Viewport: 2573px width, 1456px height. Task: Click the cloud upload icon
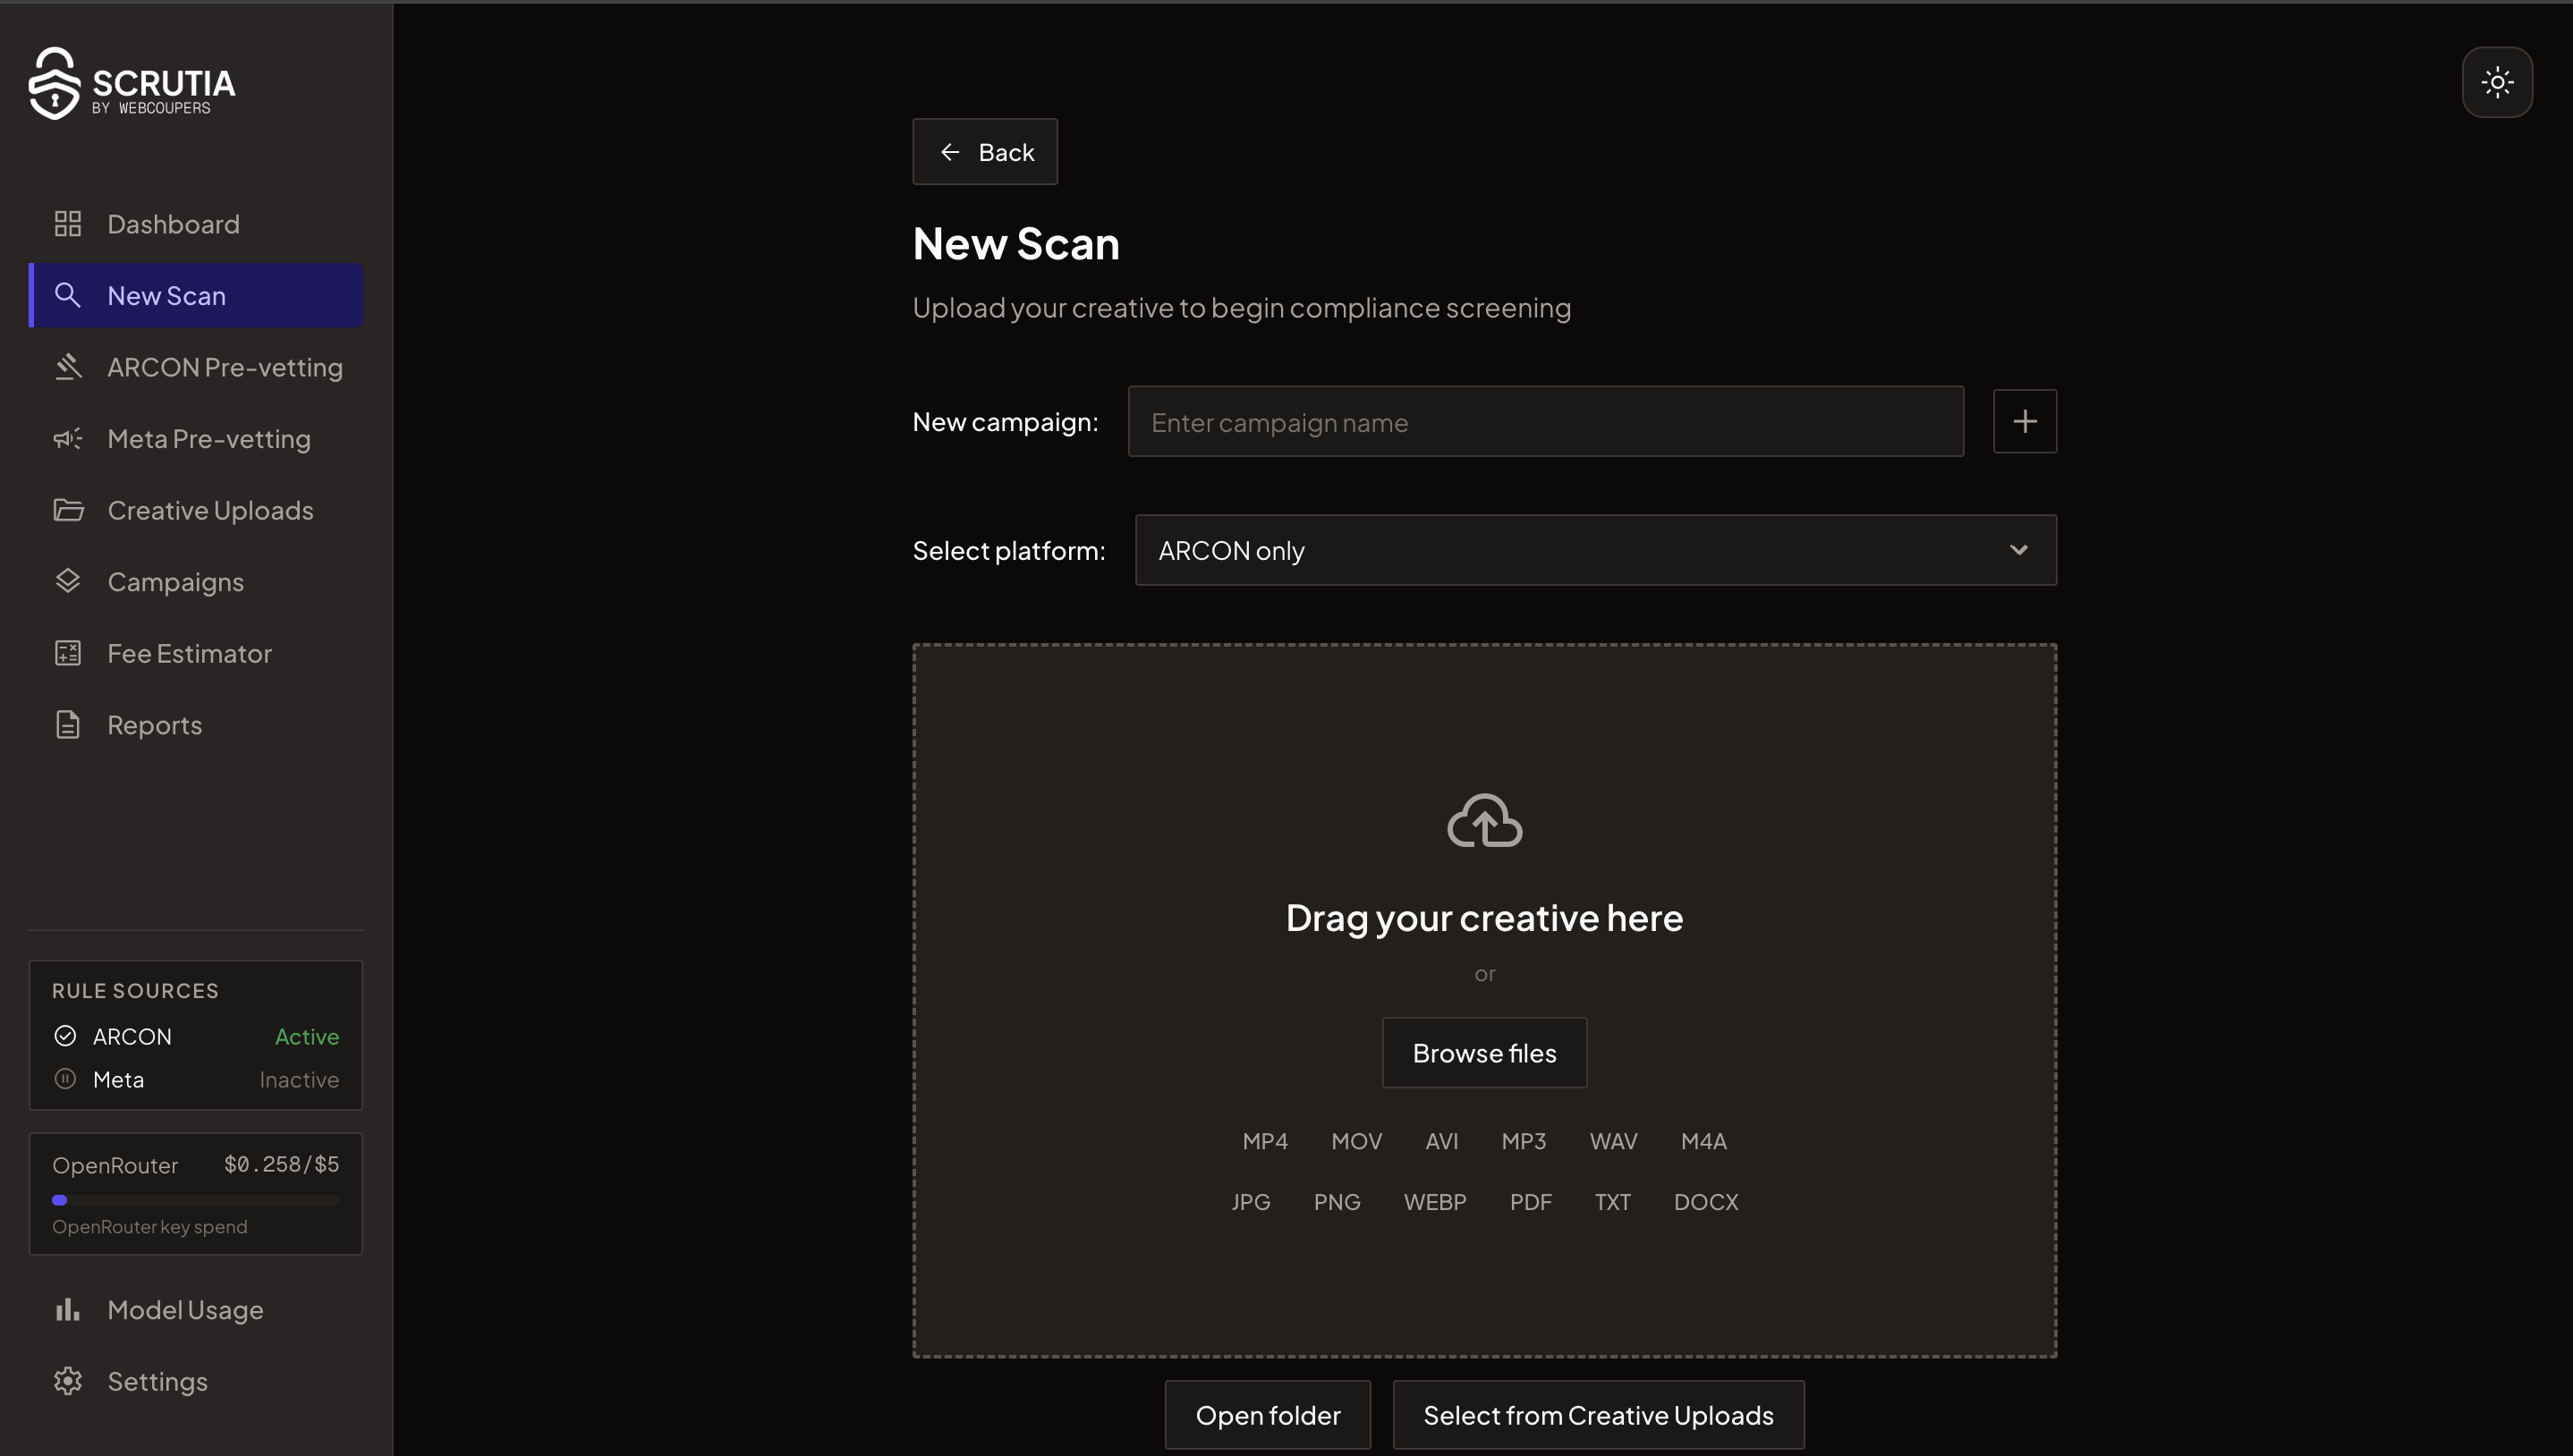(1485, 821)
